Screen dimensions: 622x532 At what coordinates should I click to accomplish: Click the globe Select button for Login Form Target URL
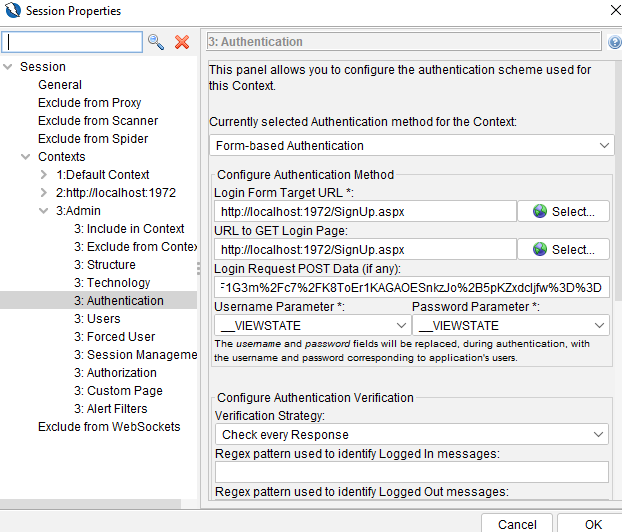click(563, 211)
